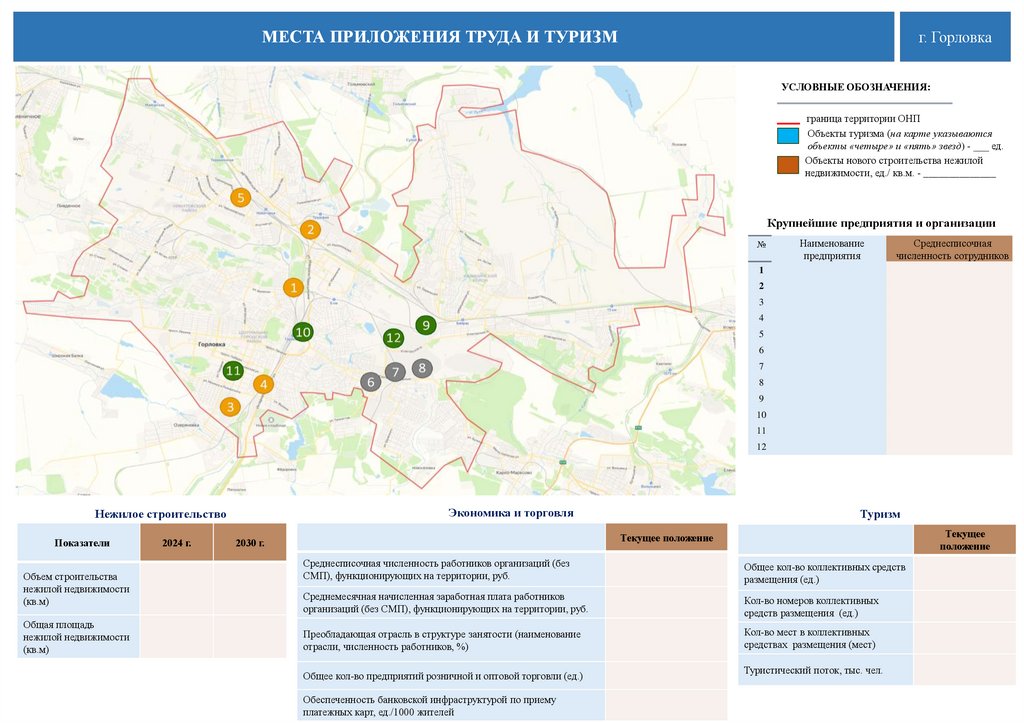Select green map marker 9

click(426, 324)
